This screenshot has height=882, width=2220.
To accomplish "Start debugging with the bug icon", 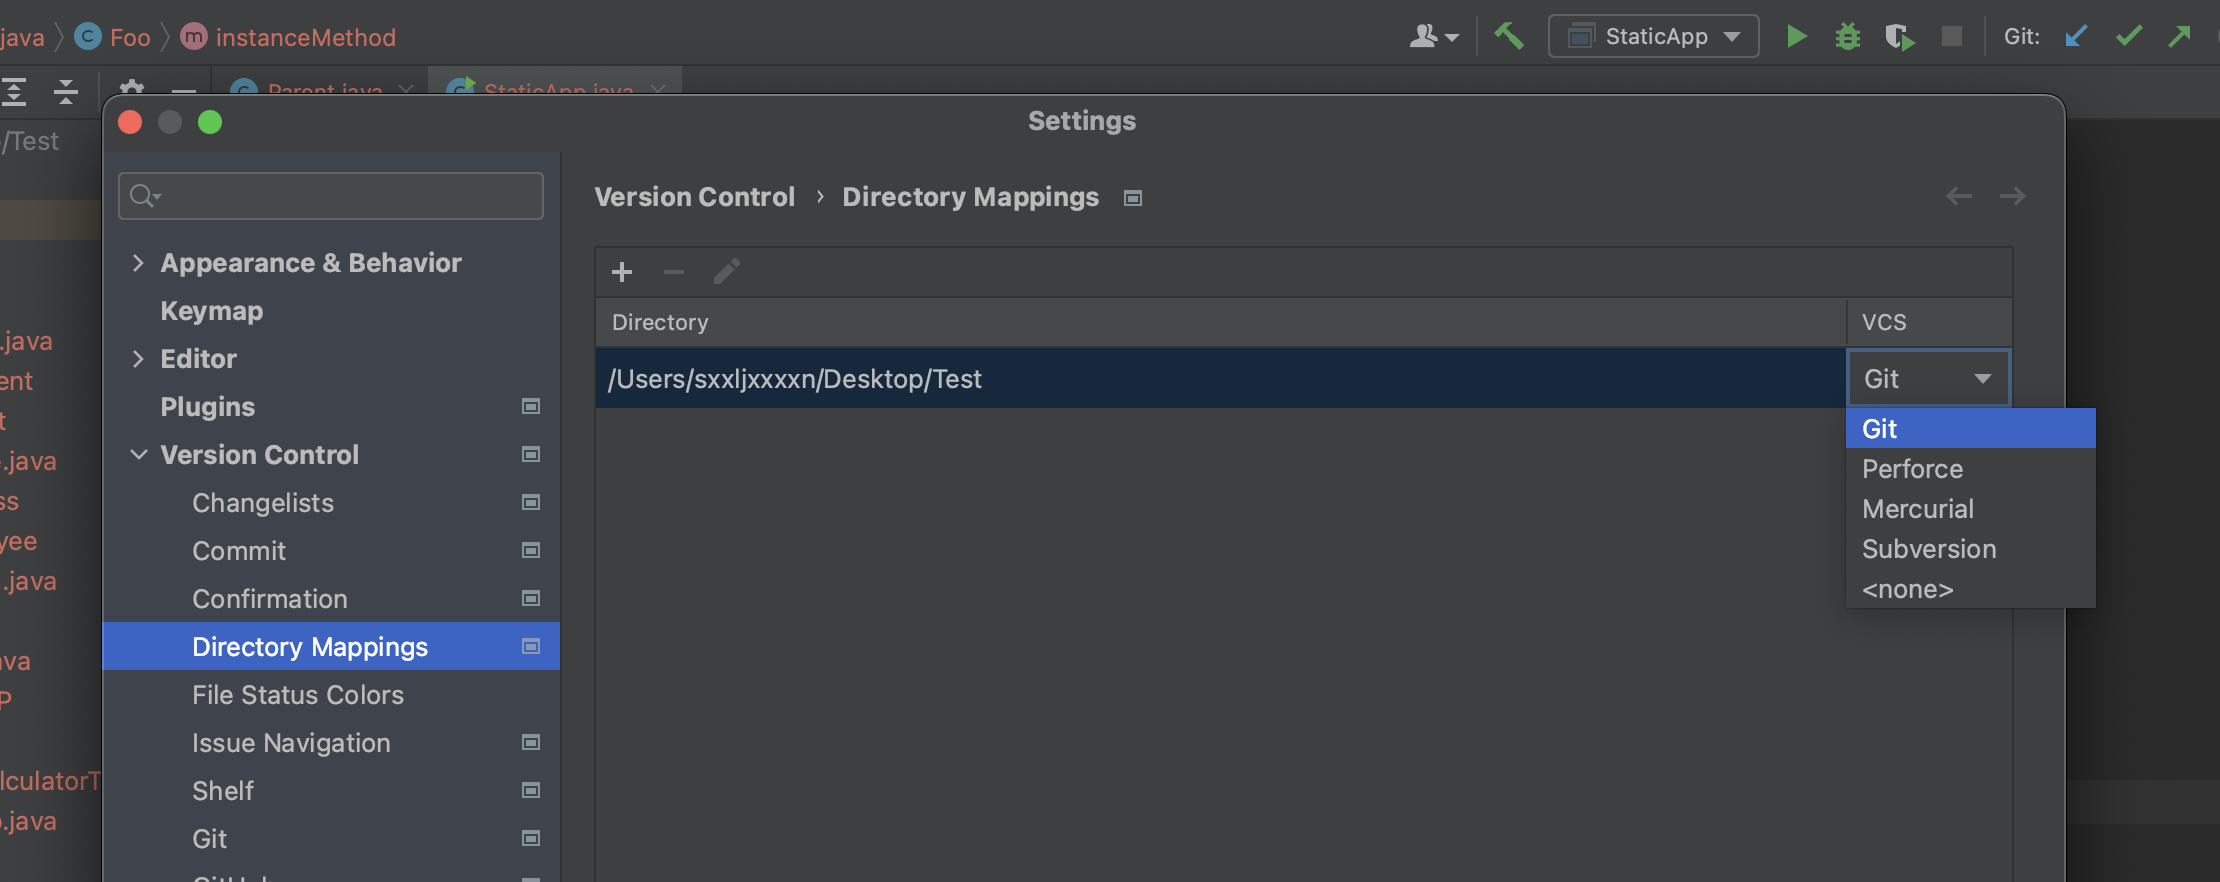I will point(1847,37).
